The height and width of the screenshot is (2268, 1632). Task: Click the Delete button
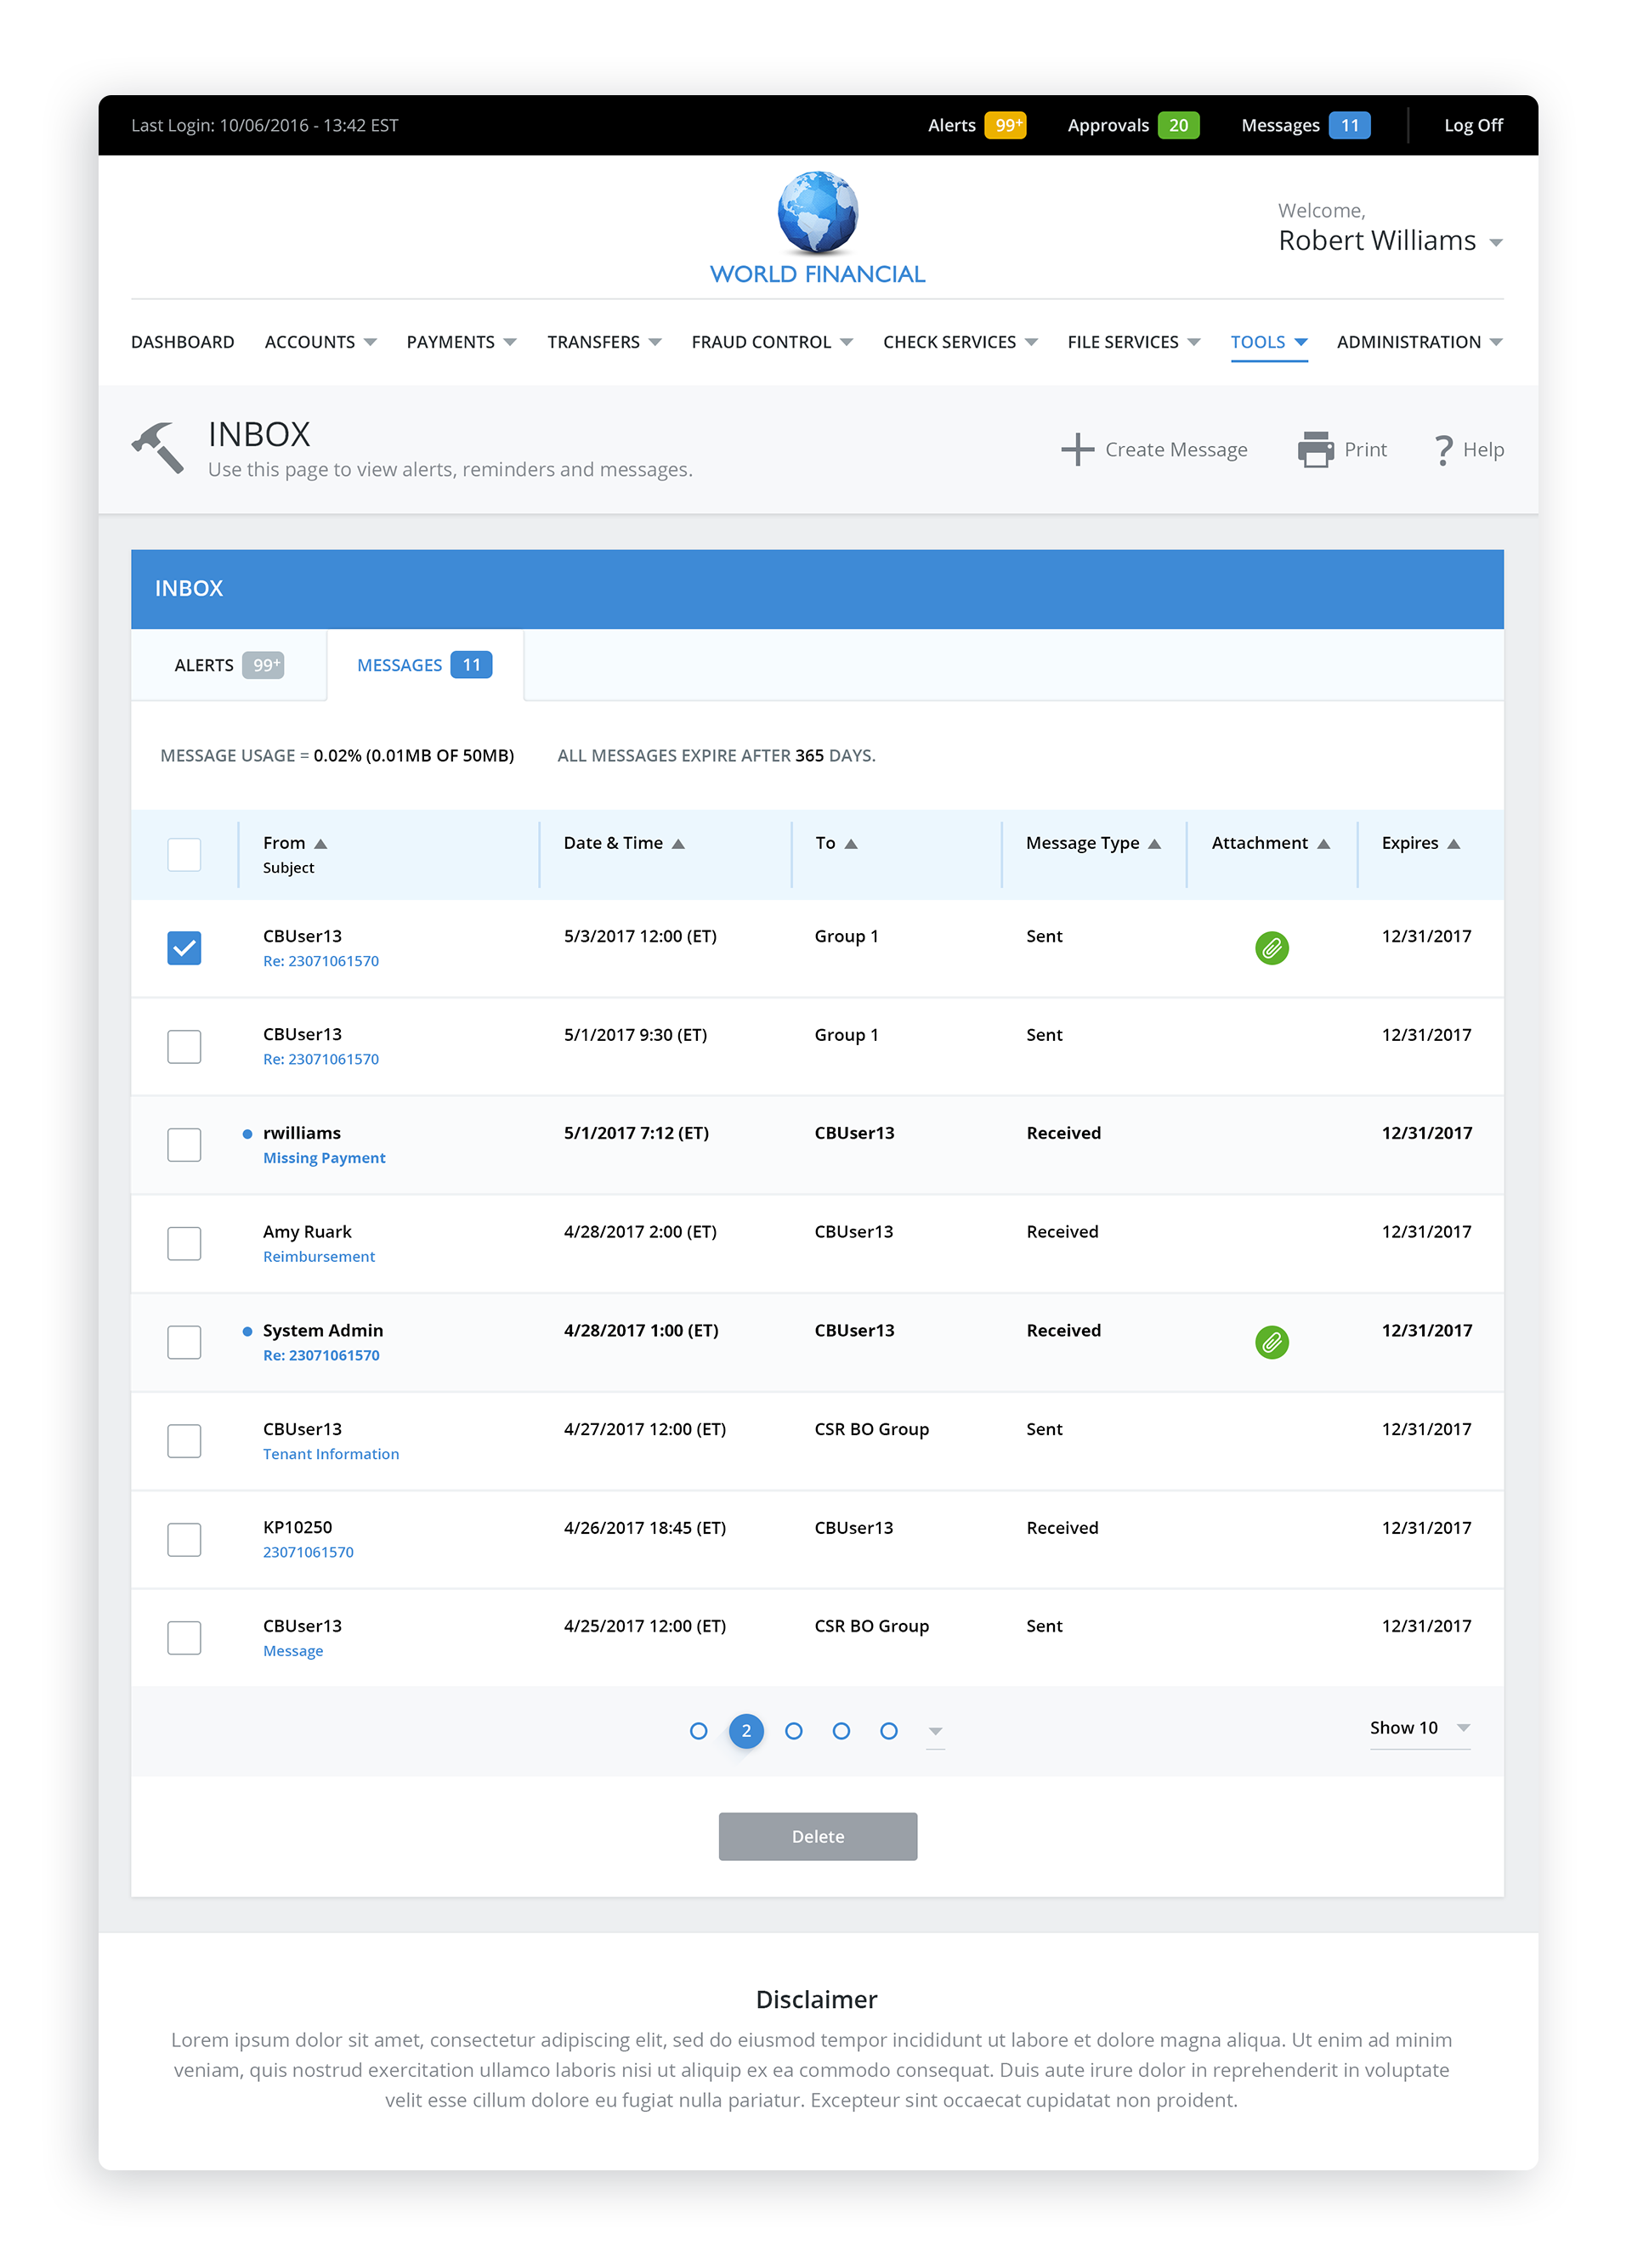[x=817, y=1836]
